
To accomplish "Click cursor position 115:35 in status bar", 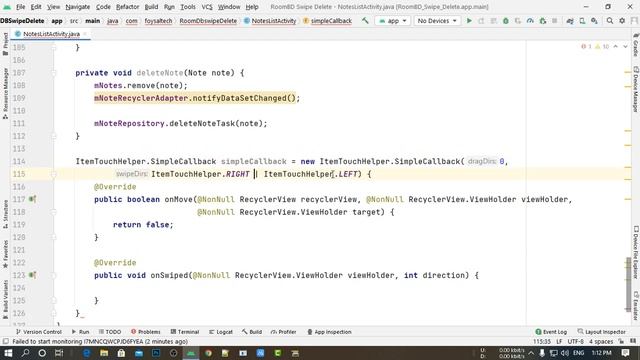I will pos(542,341).
